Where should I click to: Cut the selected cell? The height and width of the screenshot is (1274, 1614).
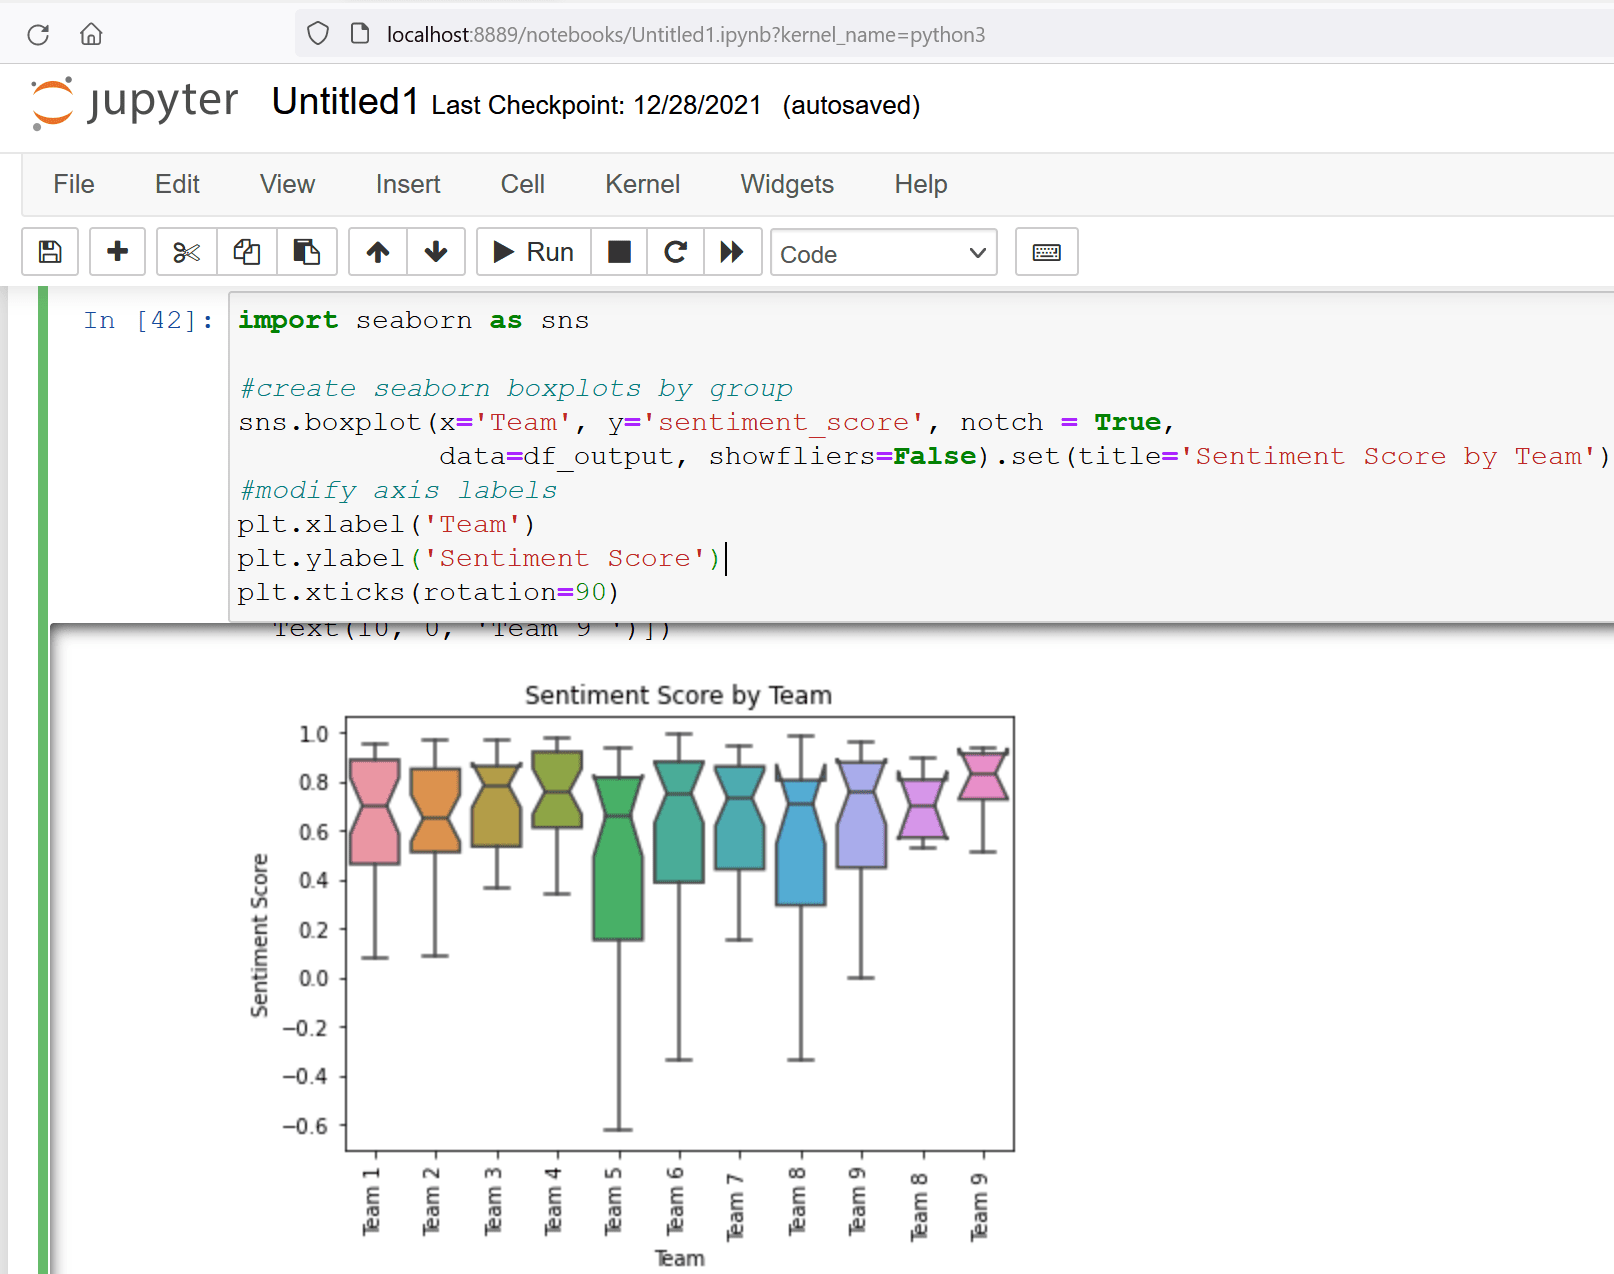(185, 252)
